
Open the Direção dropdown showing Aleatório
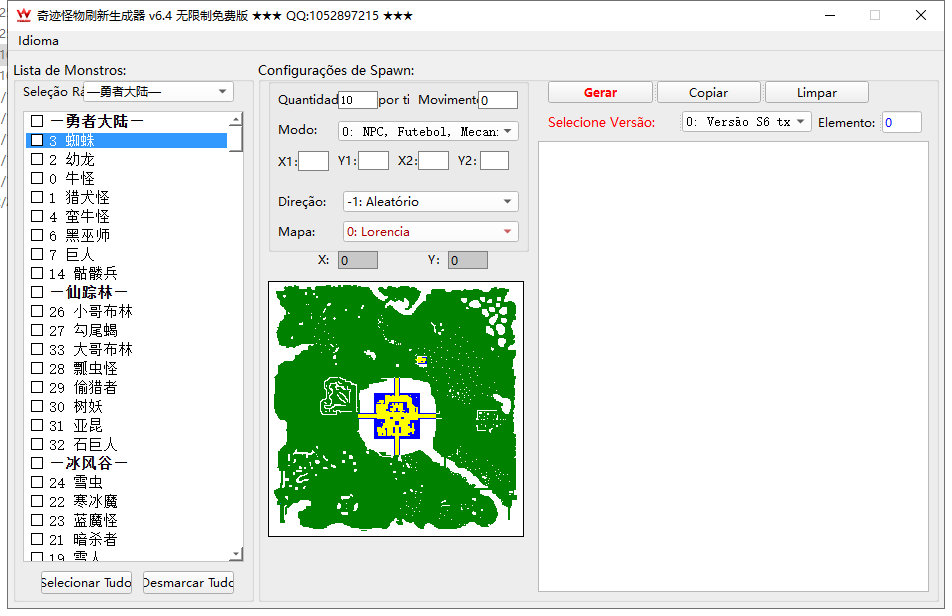(430, 201)
